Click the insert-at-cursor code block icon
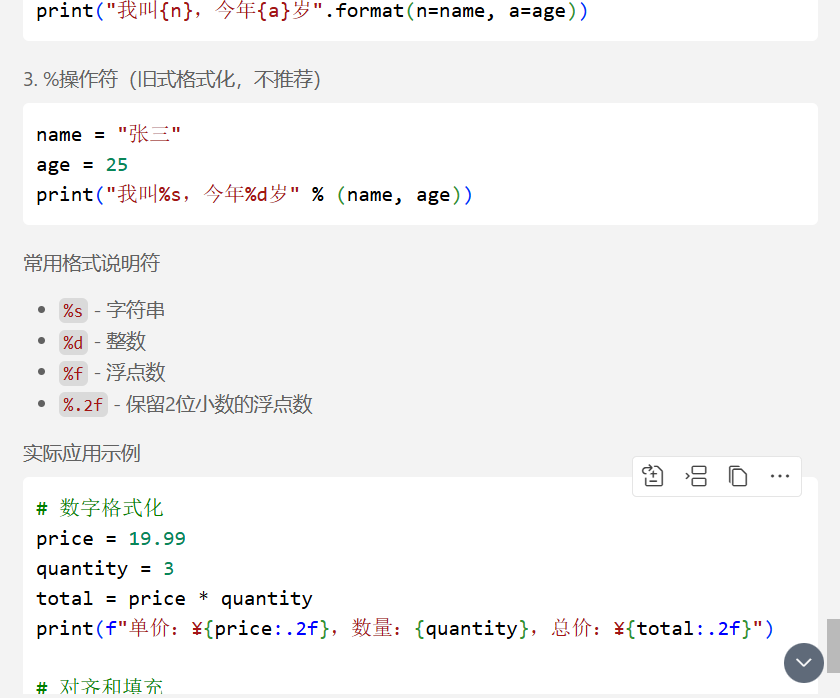Image resolution: width=840 pixels, height=698 pixels. 696,476
